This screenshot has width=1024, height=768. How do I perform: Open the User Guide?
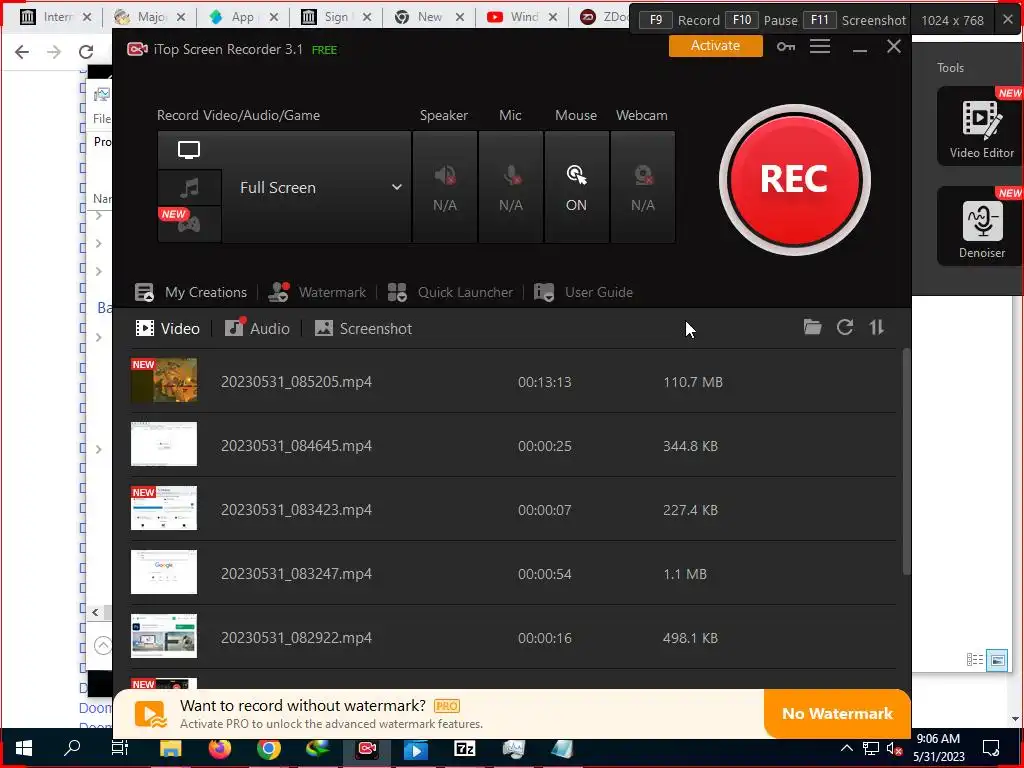pos(583,292)
